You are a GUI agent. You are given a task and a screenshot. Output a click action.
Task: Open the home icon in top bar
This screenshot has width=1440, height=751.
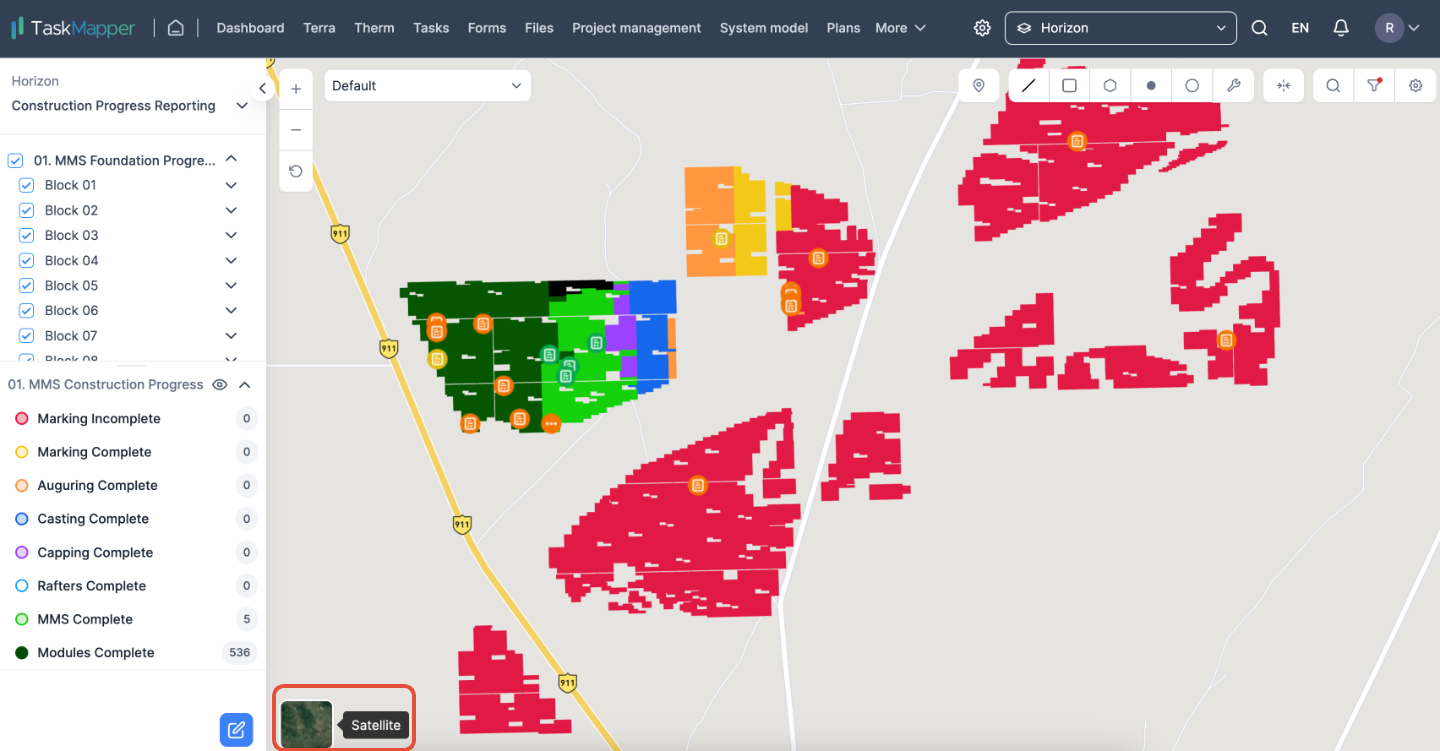coord(176,28)
